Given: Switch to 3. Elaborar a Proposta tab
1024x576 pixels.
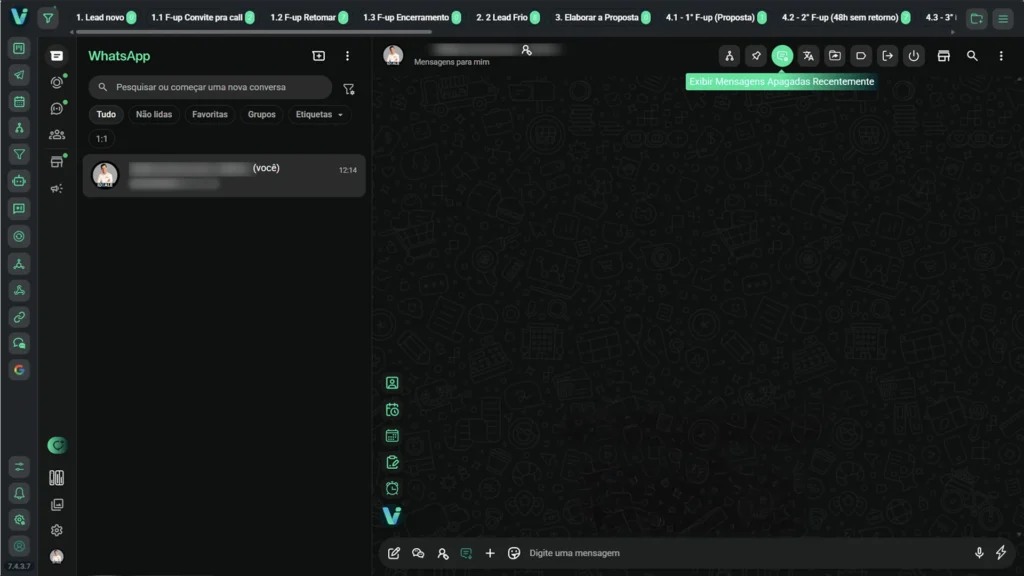Looking at the screenshot, I should pos(596,17).
